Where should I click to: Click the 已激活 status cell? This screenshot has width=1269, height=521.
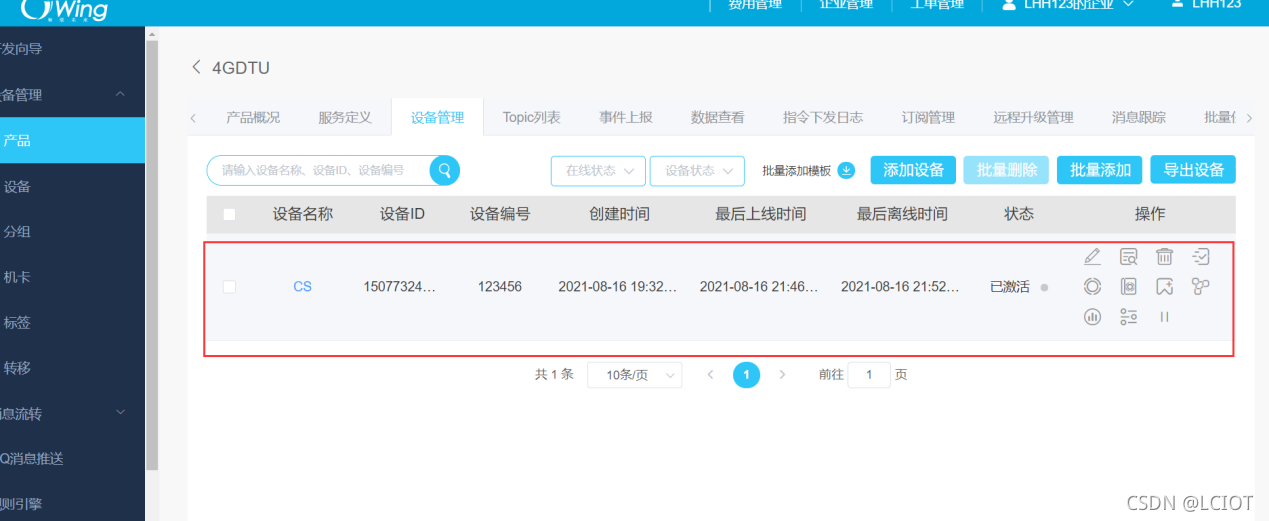(x=1010, y=287)
